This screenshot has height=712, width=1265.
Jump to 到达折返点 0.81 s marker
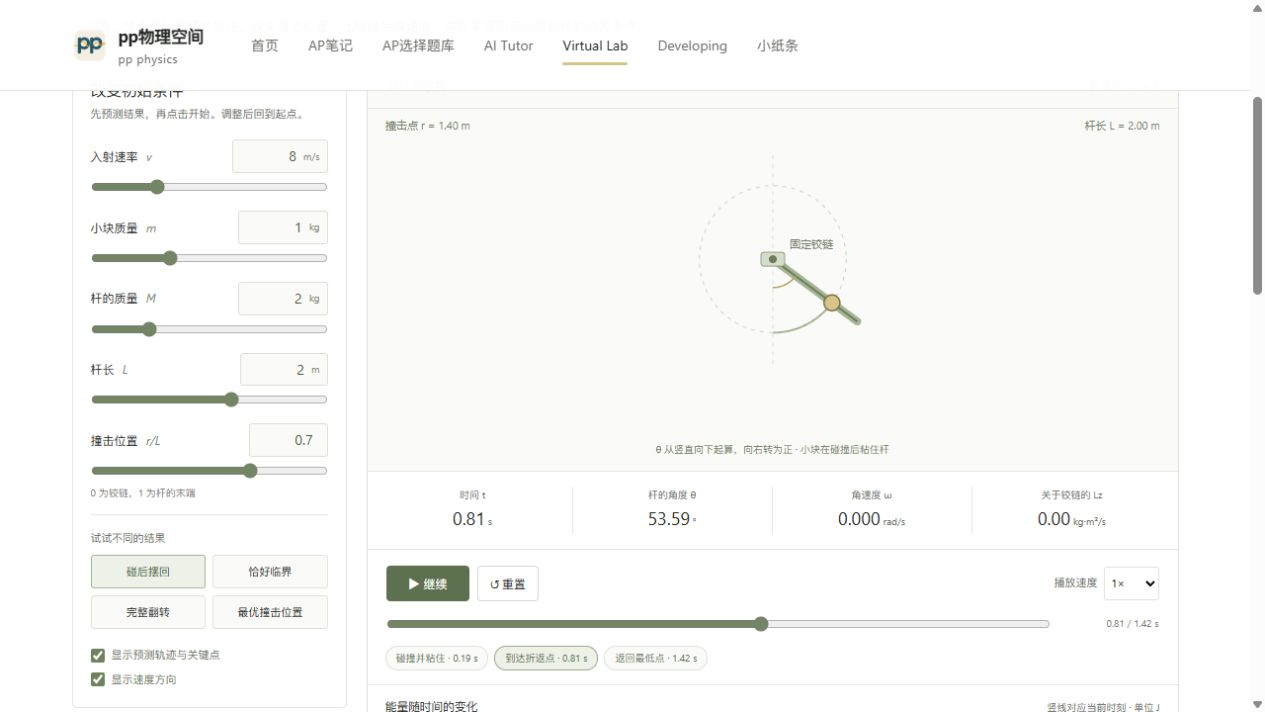[x=546, y=658]
